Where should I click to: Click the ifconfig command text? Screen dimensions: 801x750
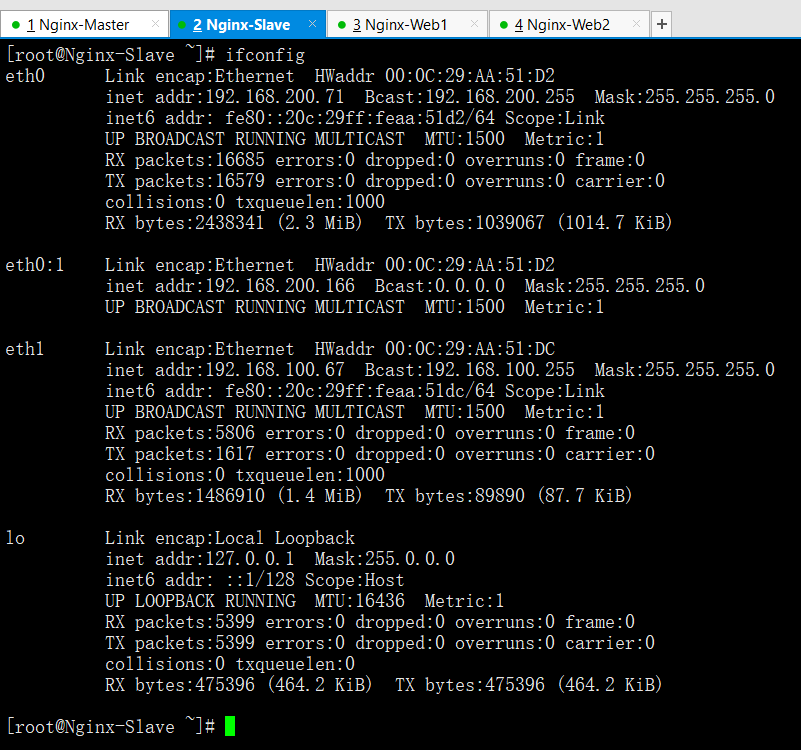click(265, 55)
